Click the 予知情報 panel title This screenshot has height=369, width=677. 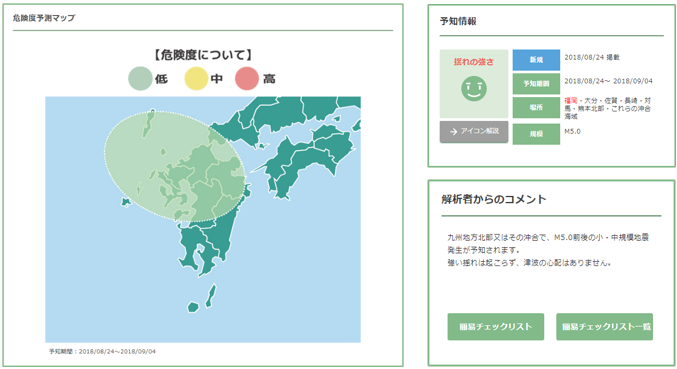[458, 21]
